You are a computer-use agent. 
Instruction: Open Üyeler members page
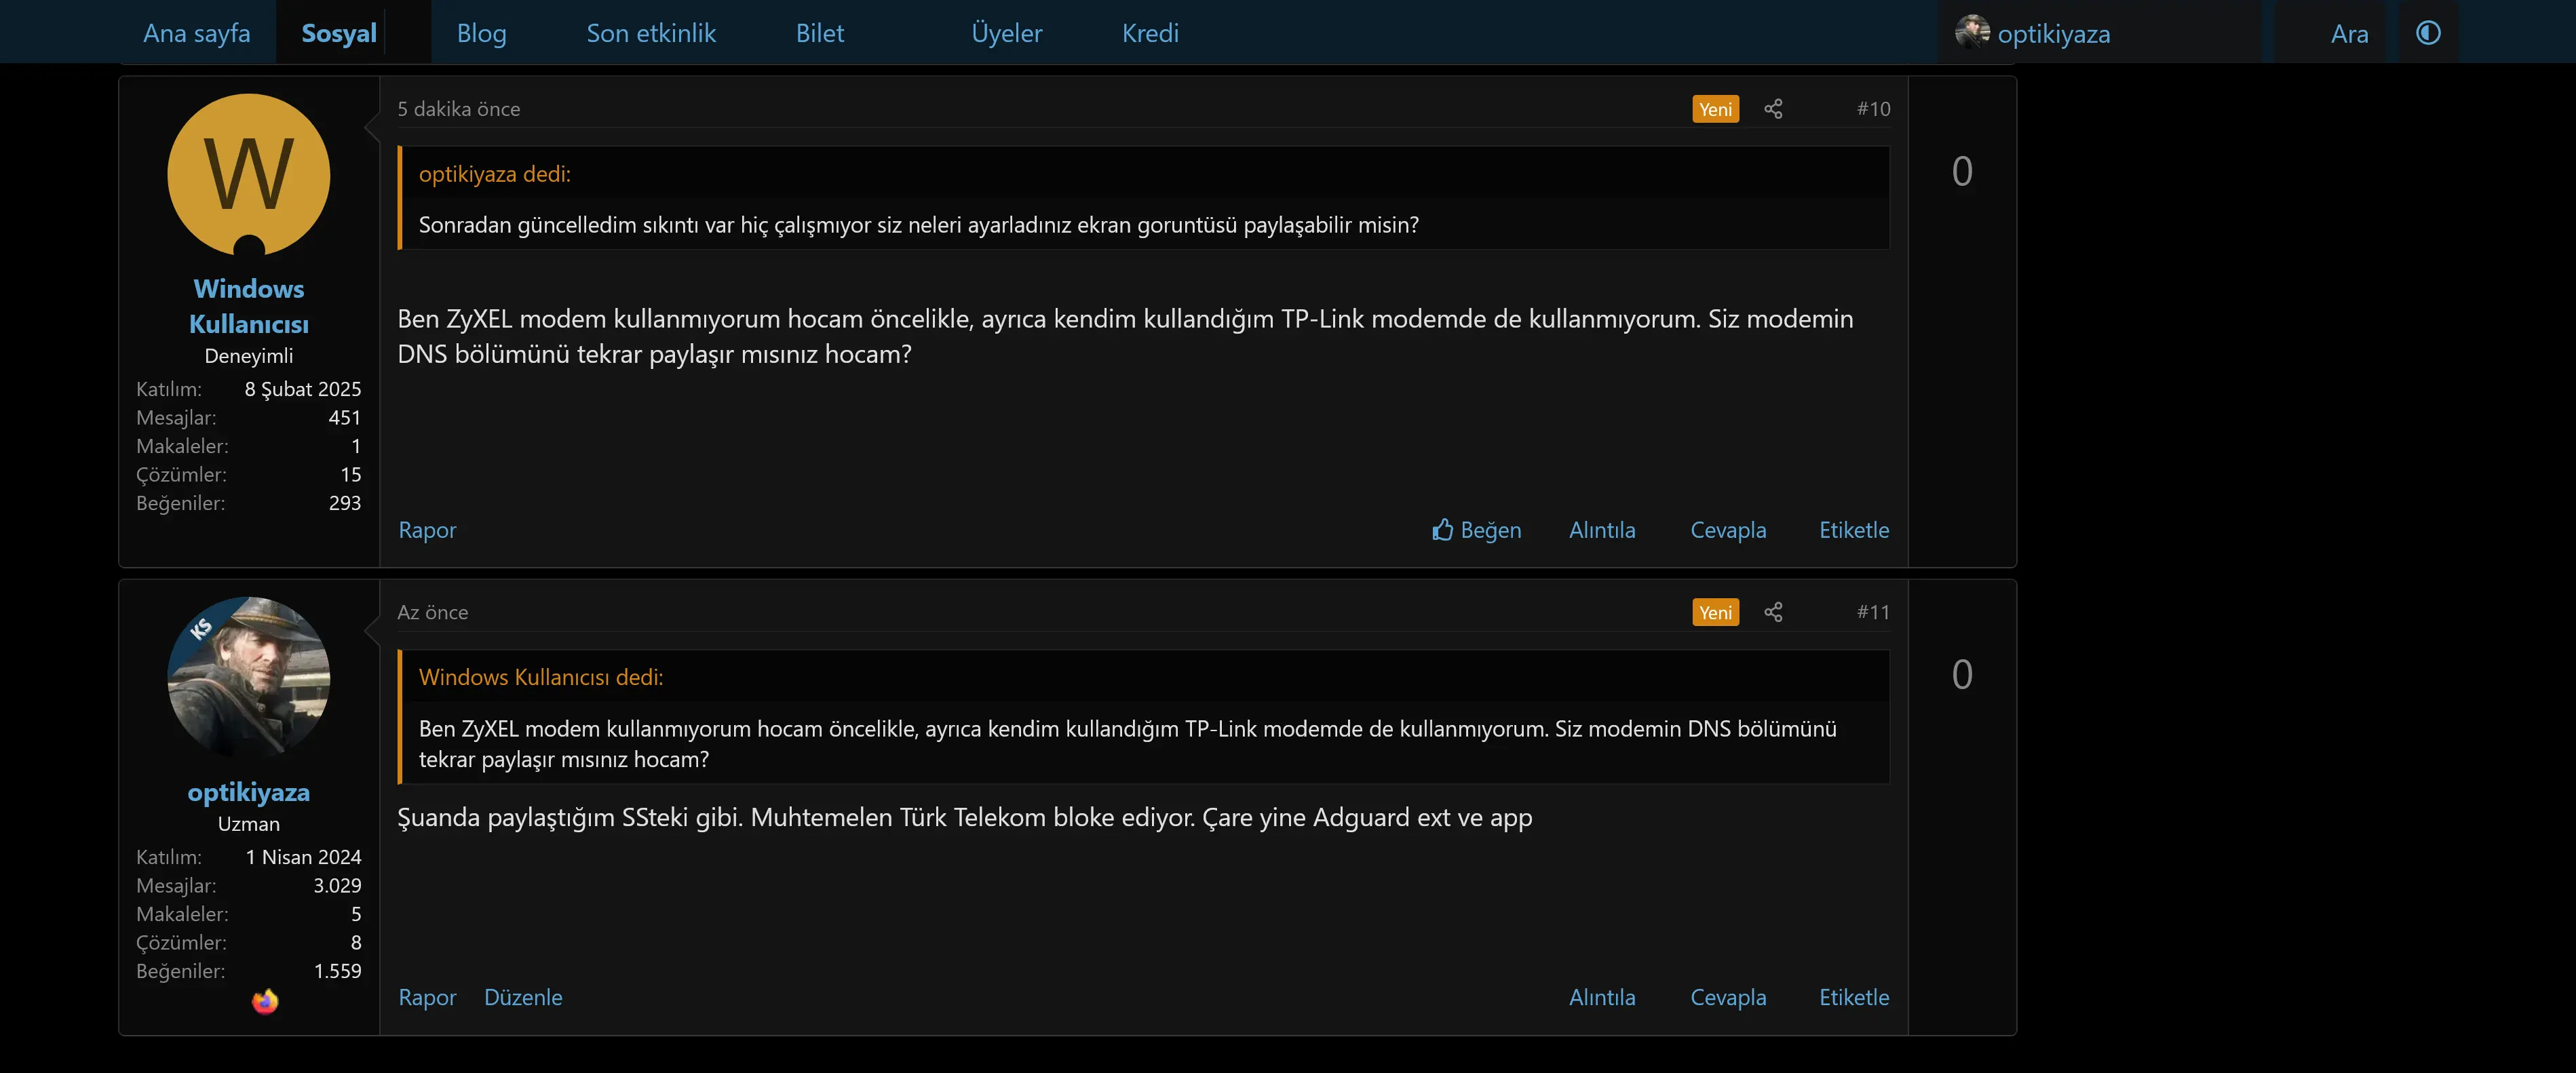[1007, 33]
